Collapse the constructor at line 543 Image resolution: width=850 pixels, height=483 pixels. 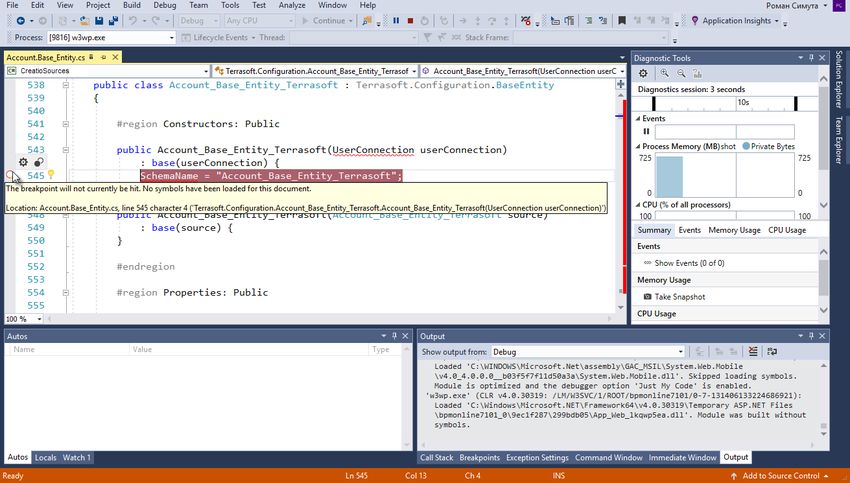[x=66, y=150]
